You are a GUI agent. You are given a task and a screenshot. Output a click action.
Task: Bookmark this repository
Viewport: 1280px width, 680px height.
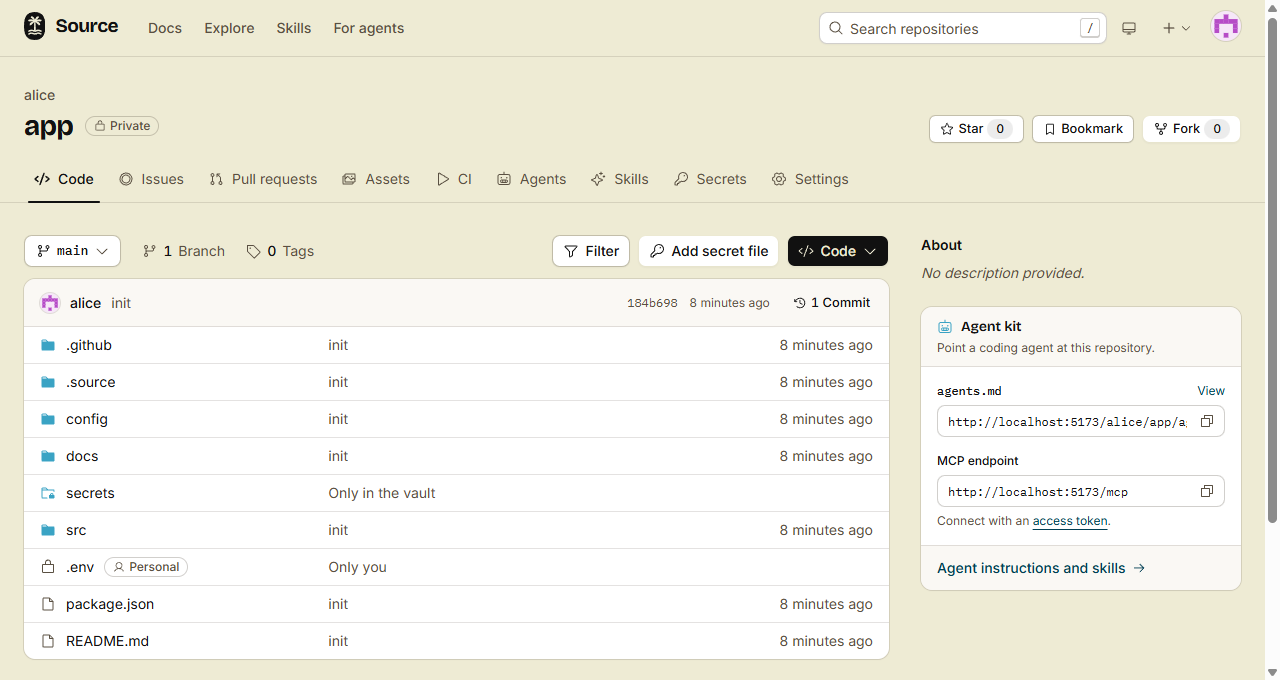[x=1083, y=129]
